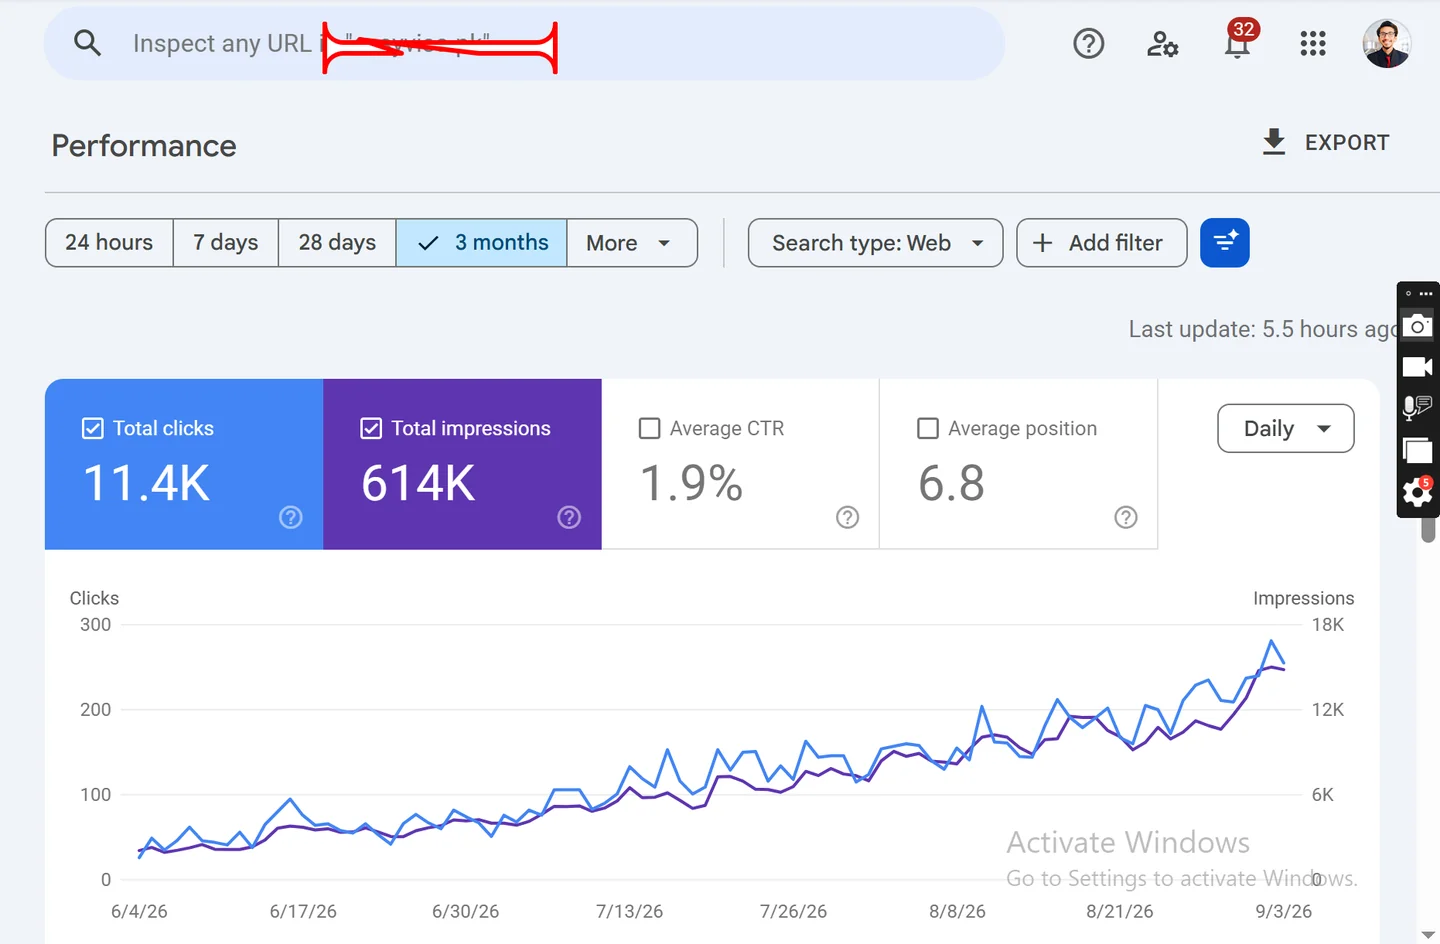Click the microphone icon in side toolbar

coord(1417,408)
